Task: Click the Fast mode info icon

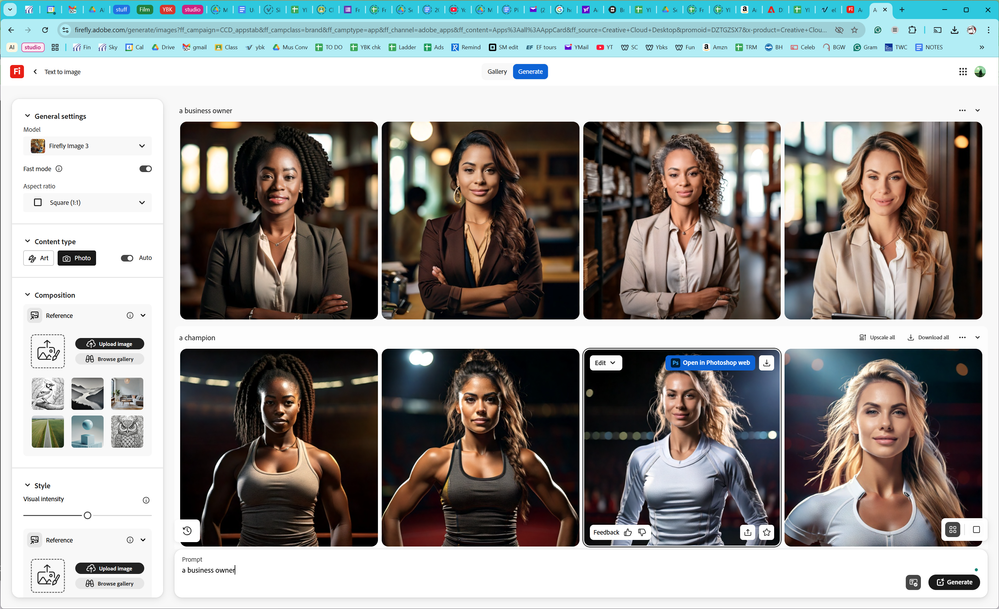Action: point(59,169)
